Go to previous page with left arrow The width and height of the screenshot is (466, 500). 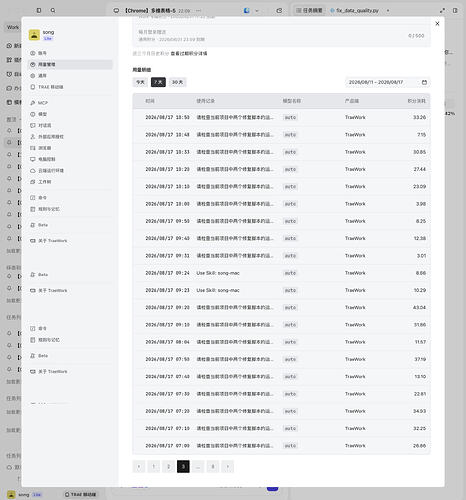pyautogui.click(x=139, y=466)
